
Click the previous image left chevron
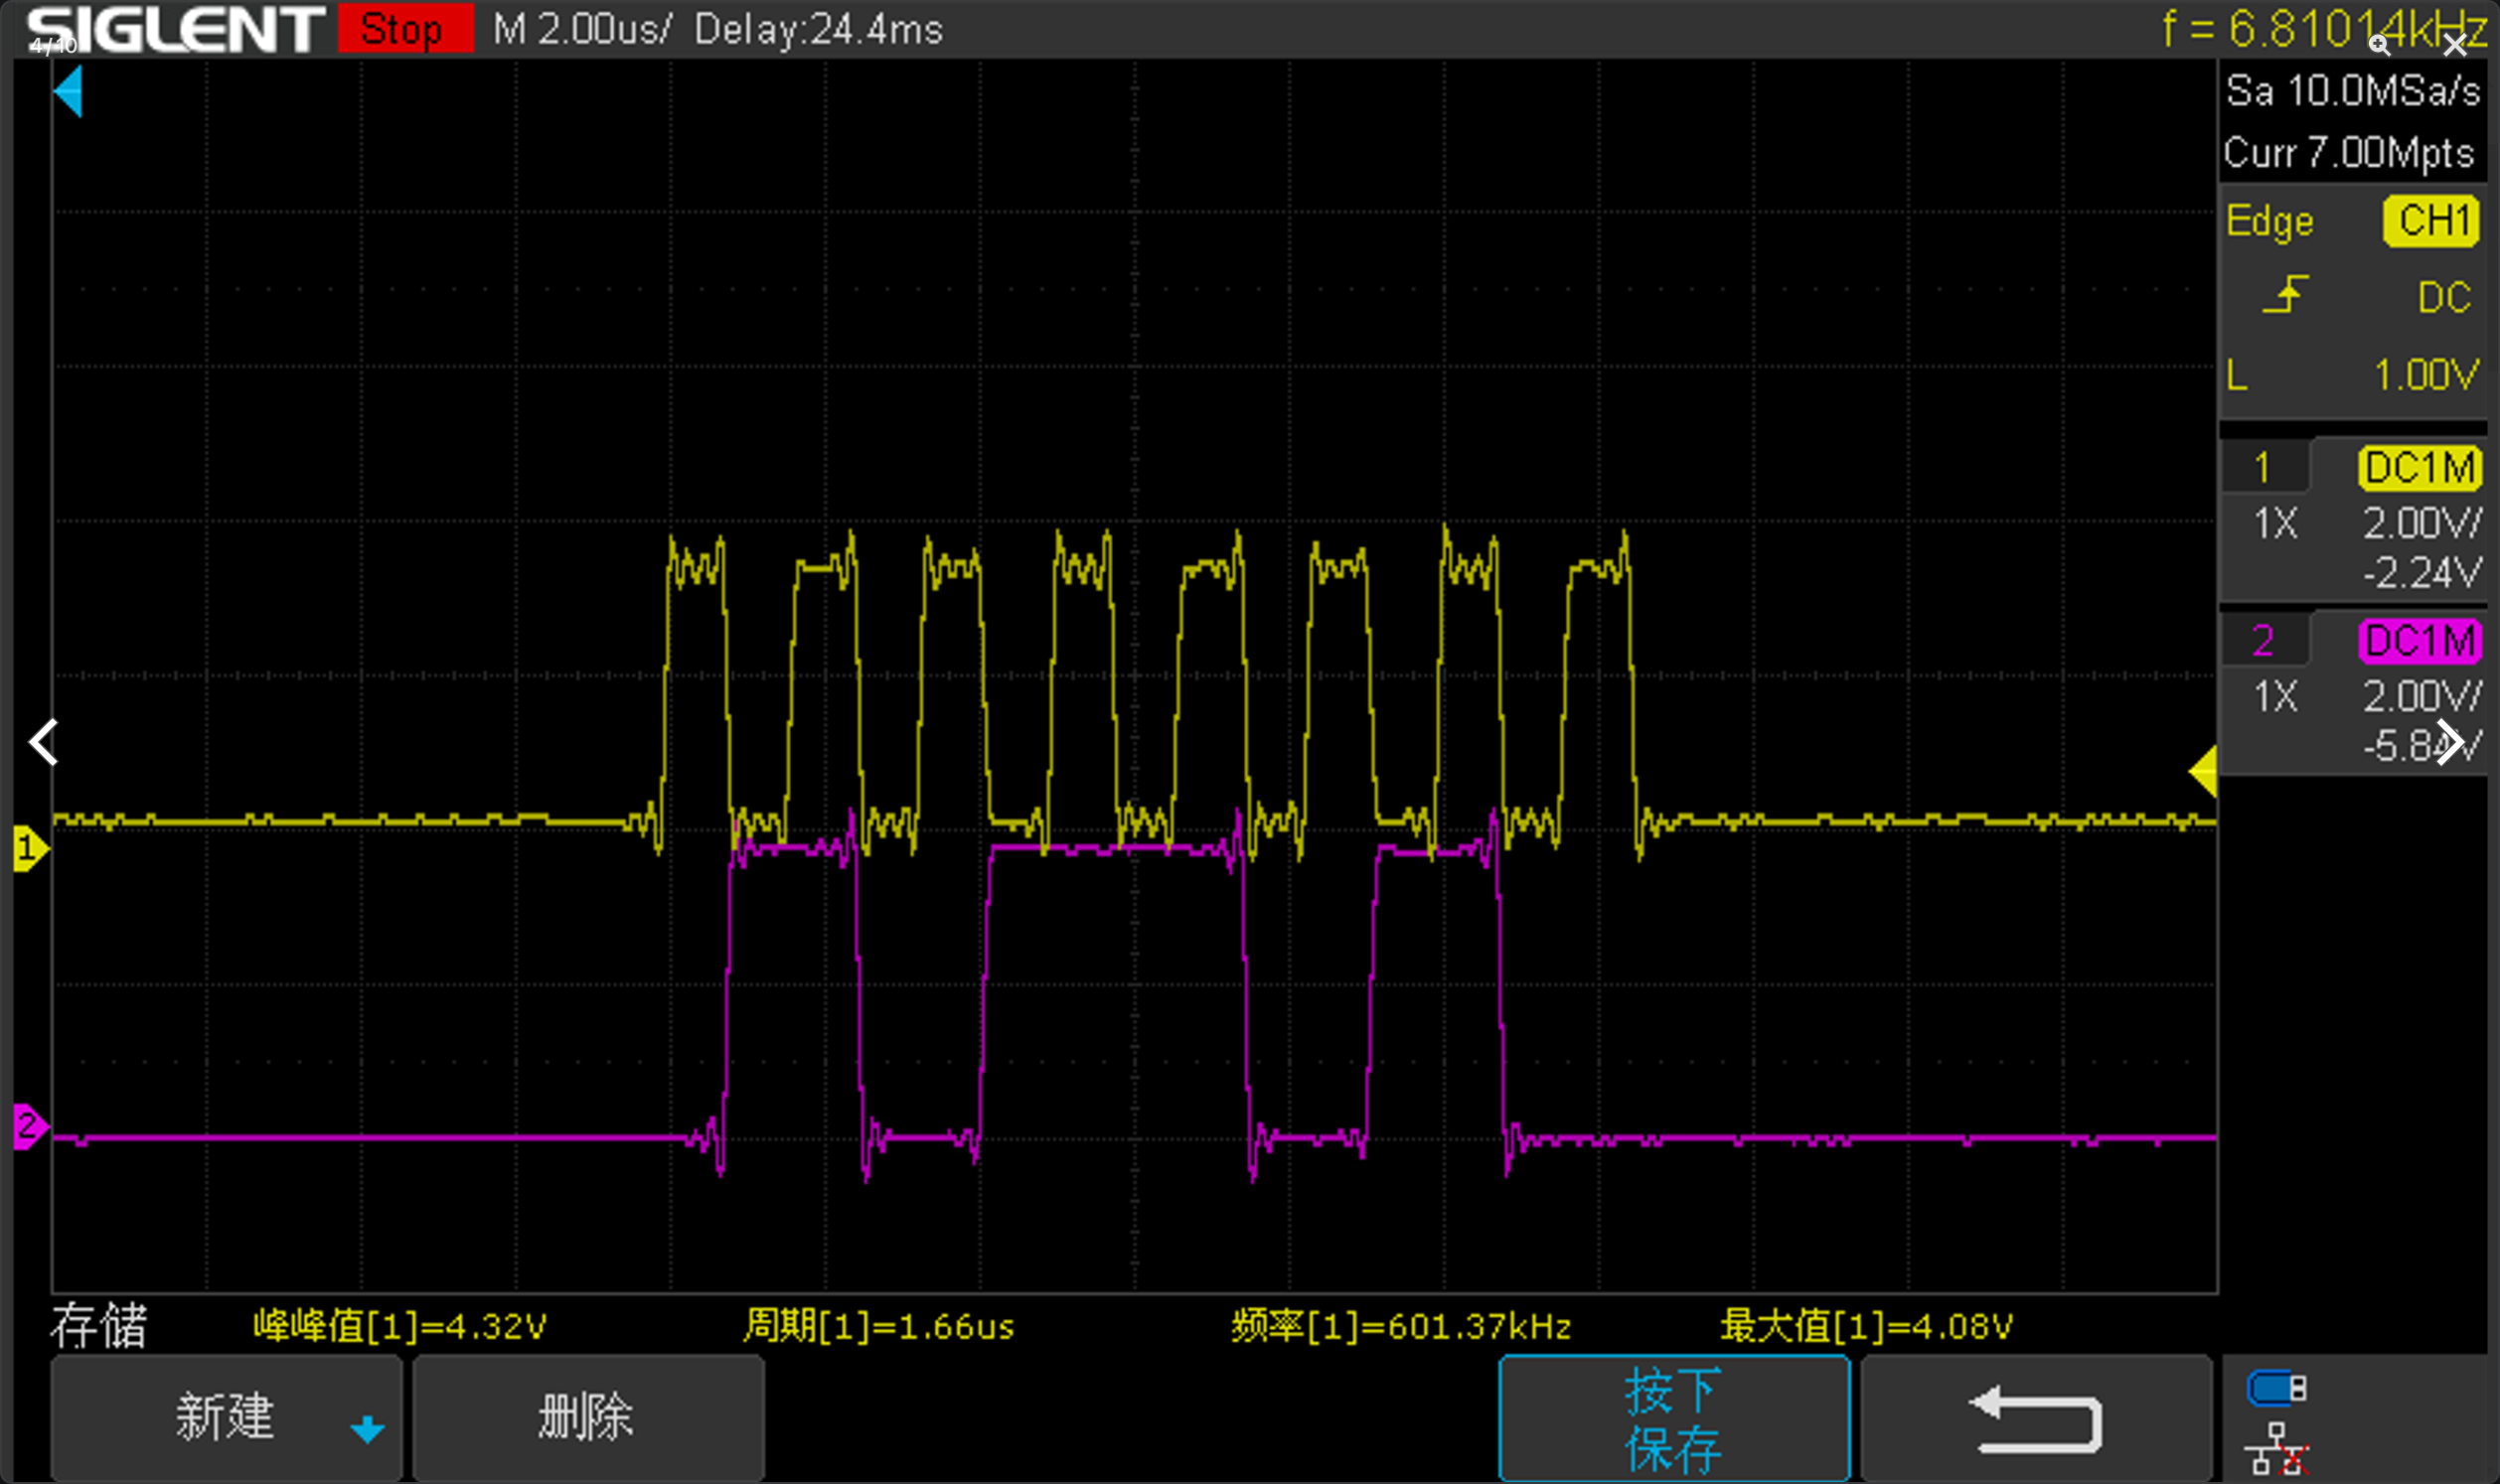click(x=43, y=742)
